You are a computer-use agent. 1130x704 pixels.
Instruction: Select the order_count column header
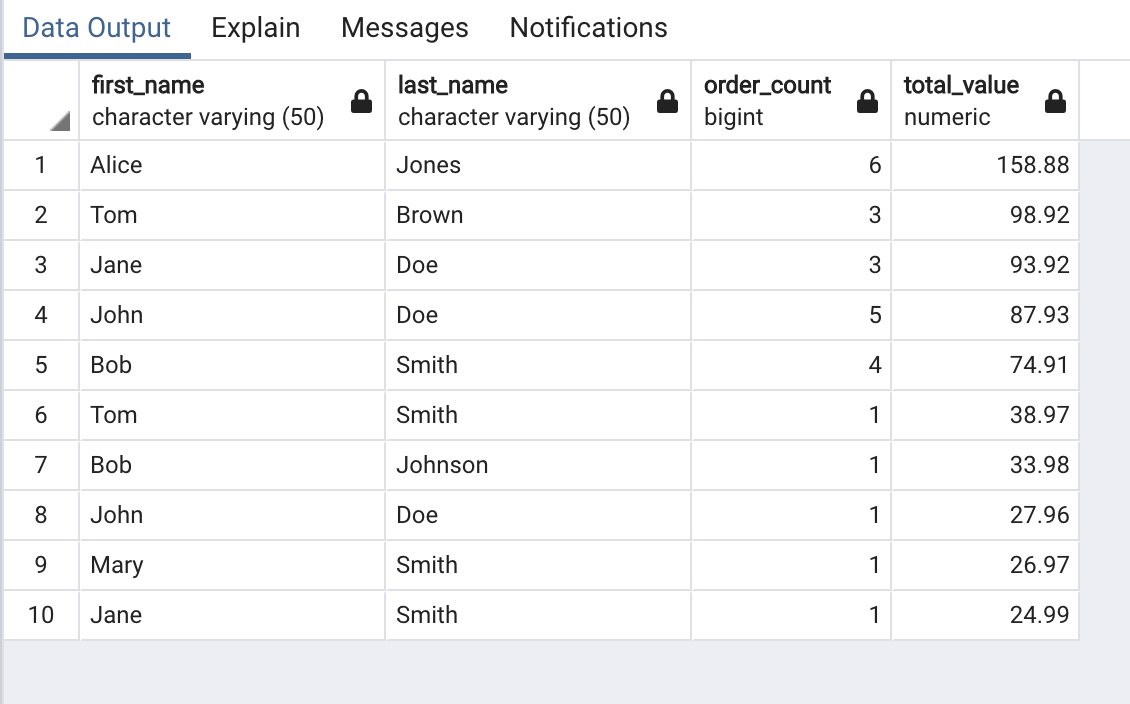click(x=791, y=101)
